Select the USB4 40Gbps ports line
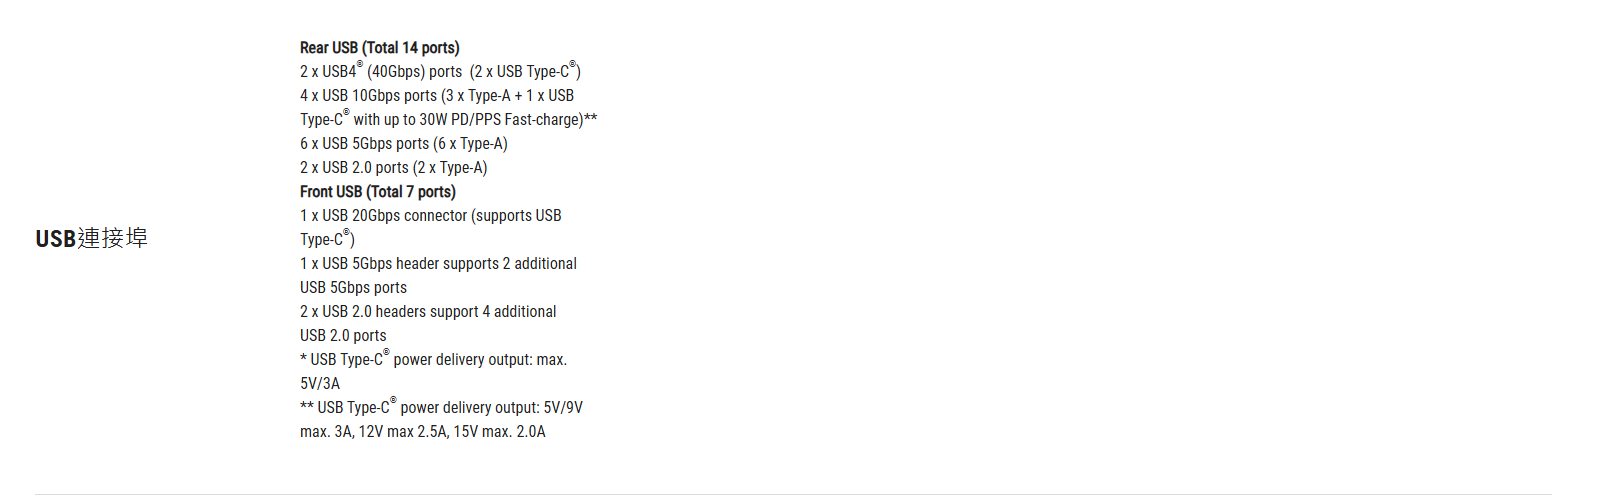This screenshot has height=504, width=1604. (440, 72)
